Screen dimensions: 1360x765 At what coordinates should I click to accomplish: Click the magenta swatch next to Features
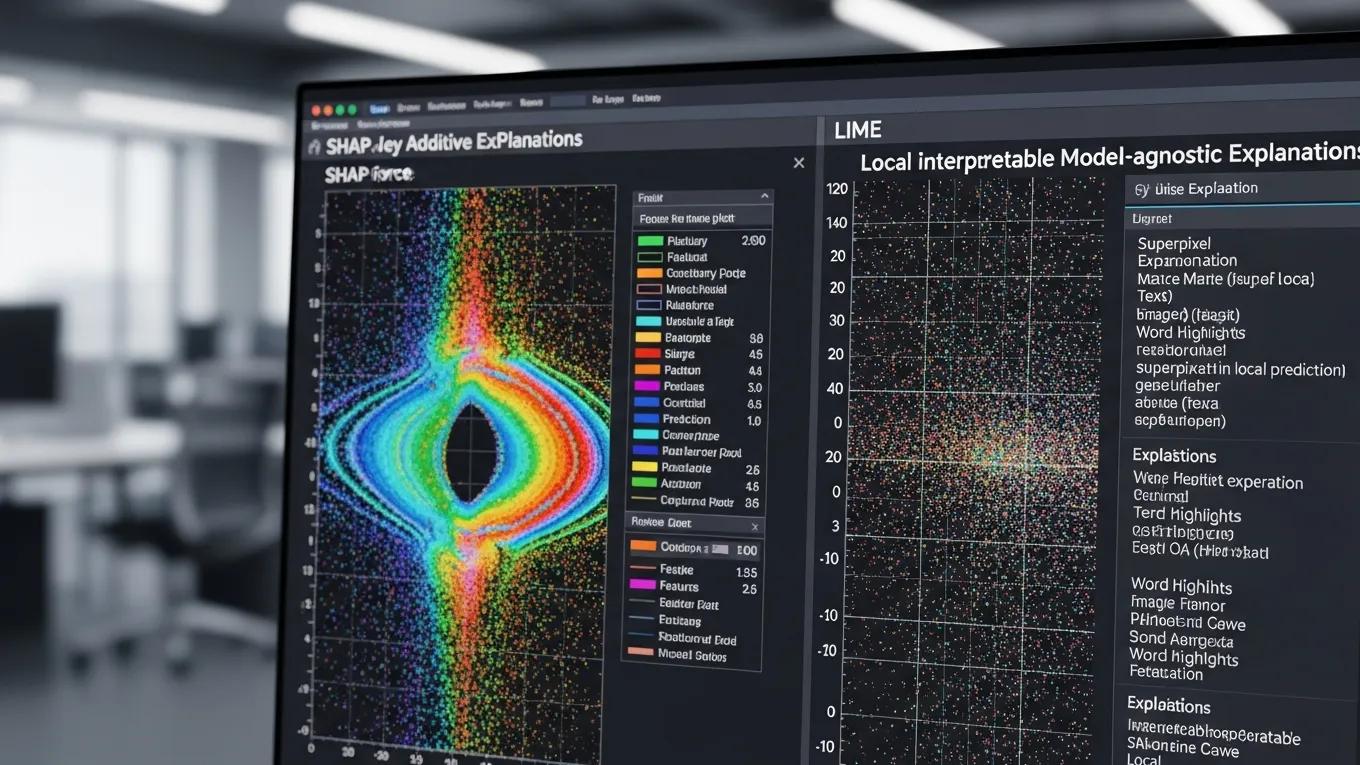pos(642,586)
